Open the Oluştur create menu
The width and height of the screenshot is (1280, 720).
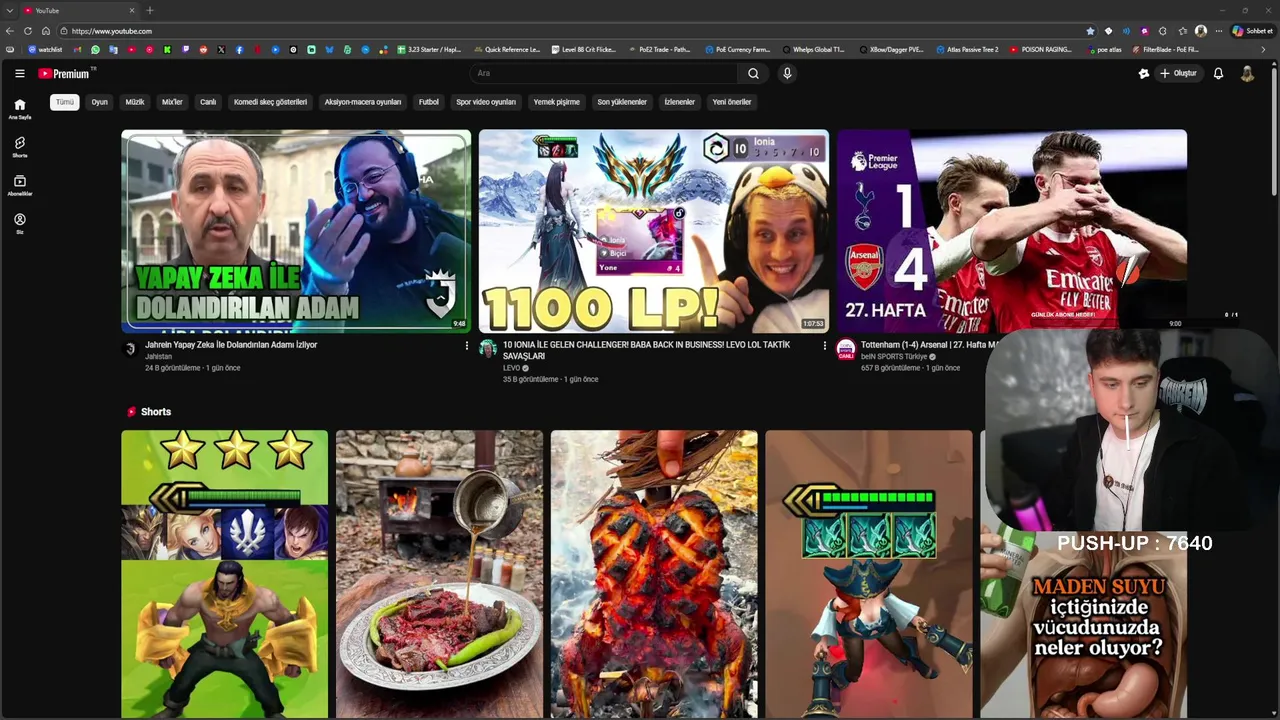1178,73
